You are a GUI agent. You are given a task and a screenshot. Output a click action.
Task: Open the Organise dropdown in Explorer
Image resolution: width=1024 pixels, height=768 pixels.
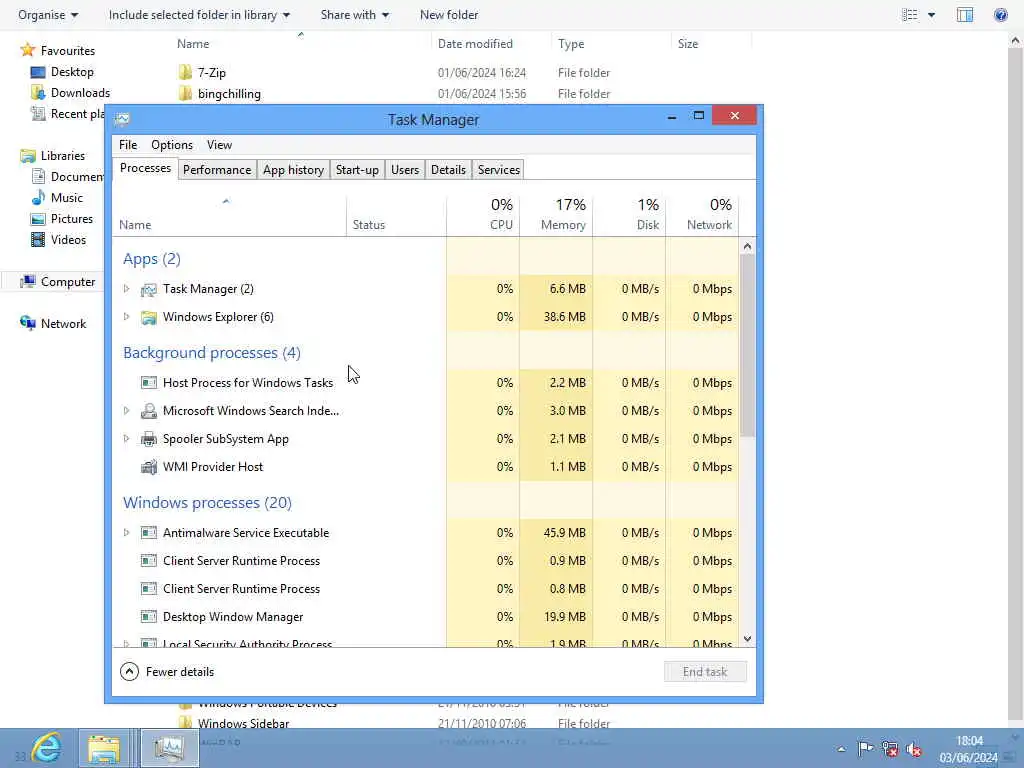click(x=48, y=14)
